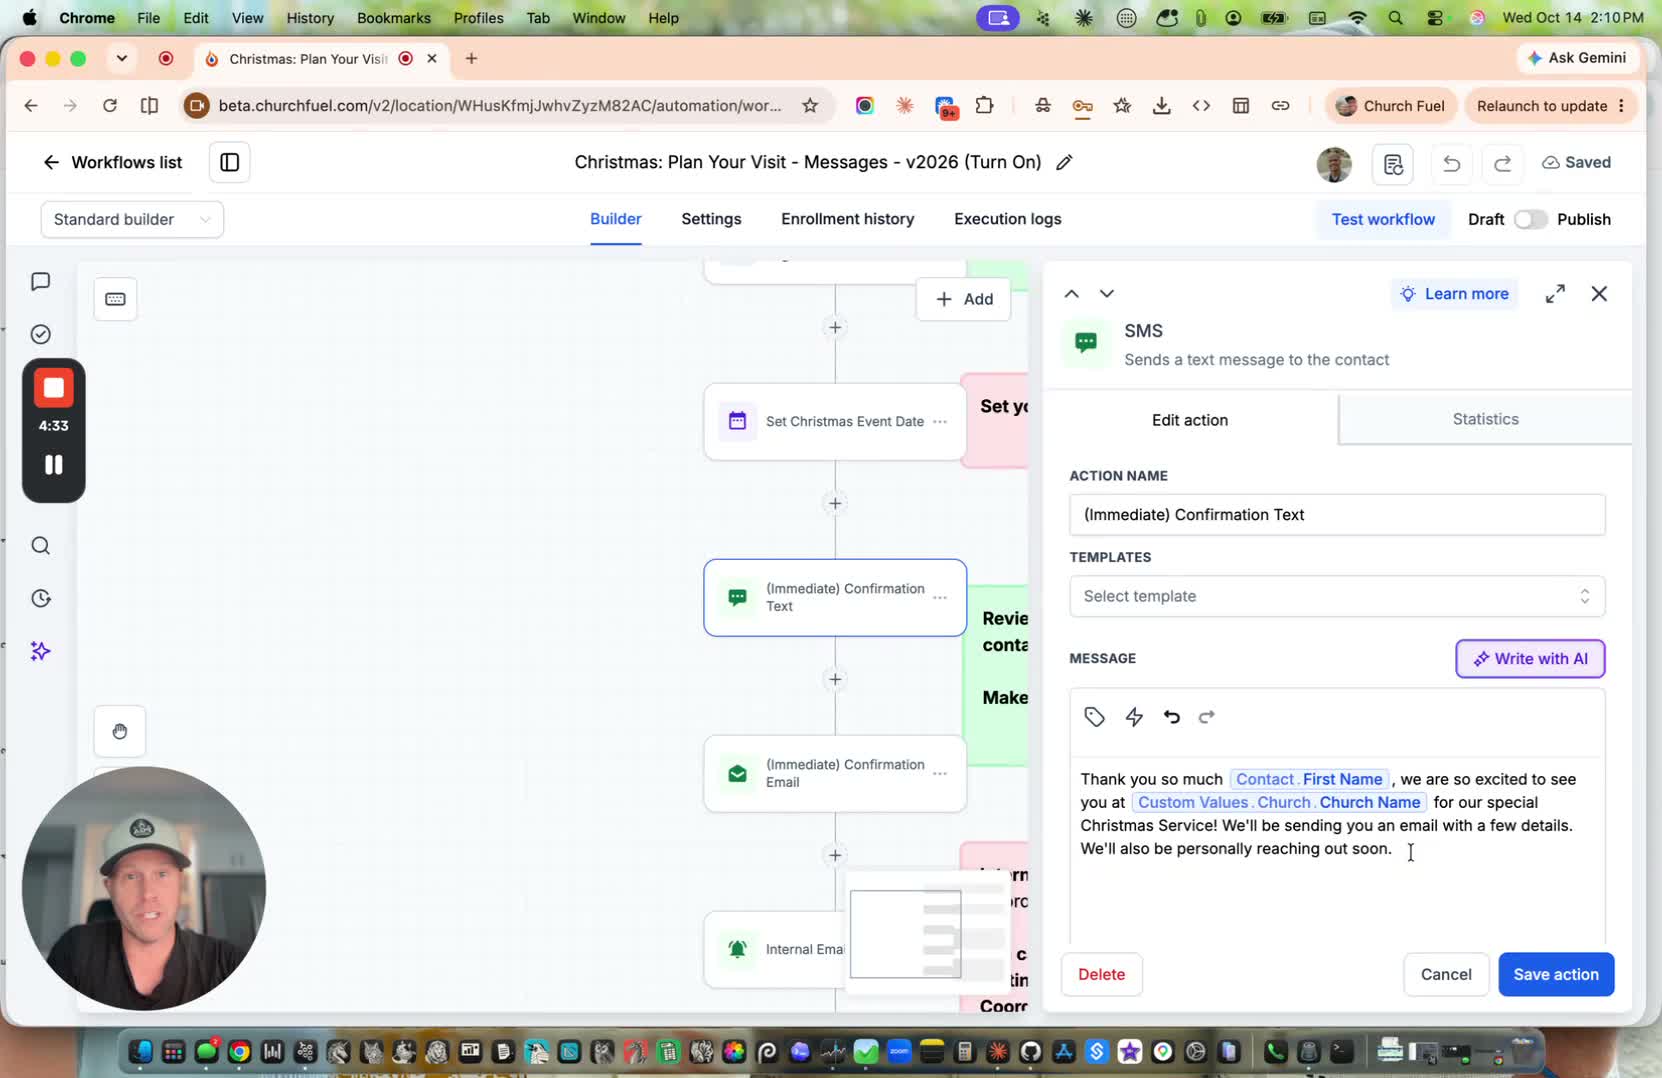Click the lightning trigger link icon
Screen dimensions: 1662x1078
coord(1134,717)
